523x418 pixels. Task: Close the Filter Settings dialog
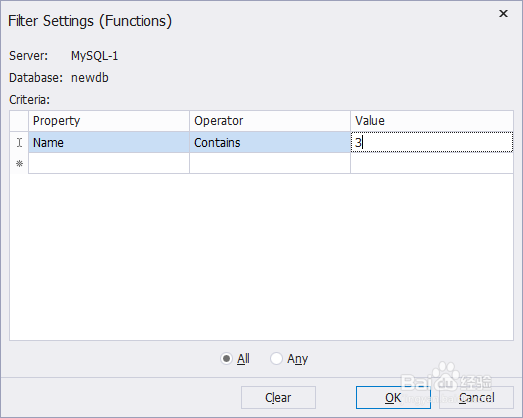tap(503, 13)
